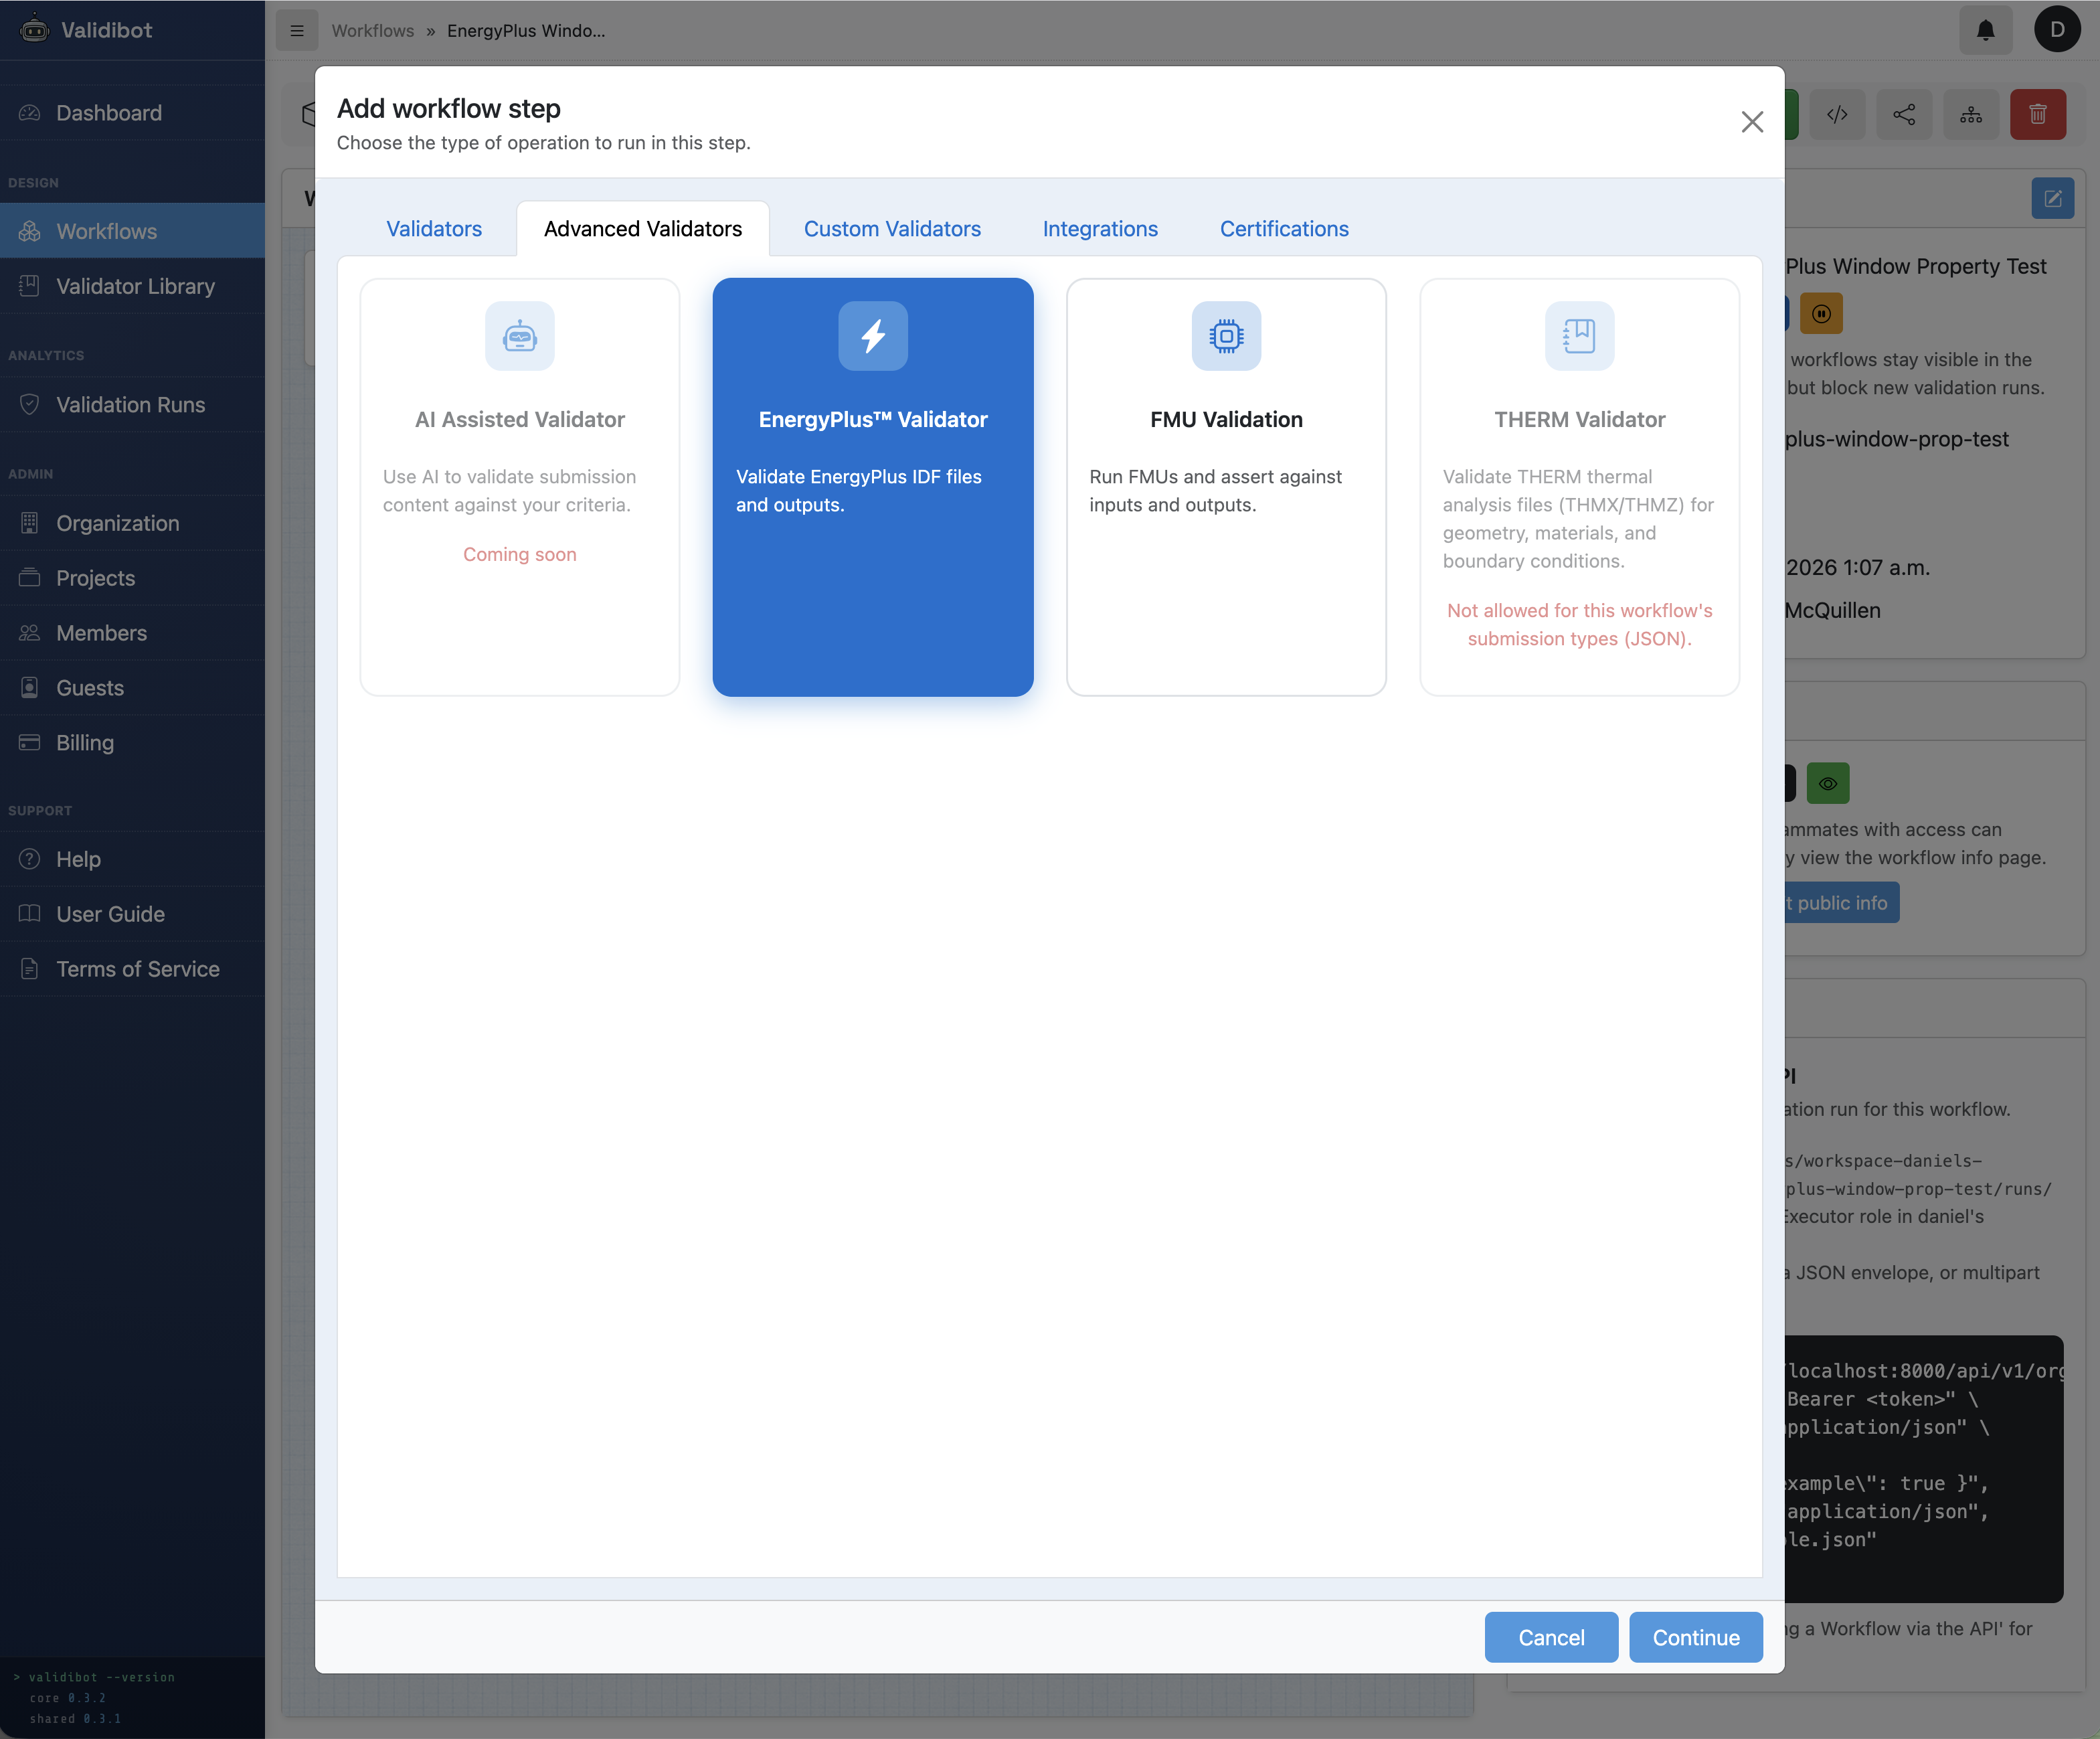Screen dimensions: 2100x1739
Task: Click the Validibot robot logo
Action: click(x=34, y=29)
